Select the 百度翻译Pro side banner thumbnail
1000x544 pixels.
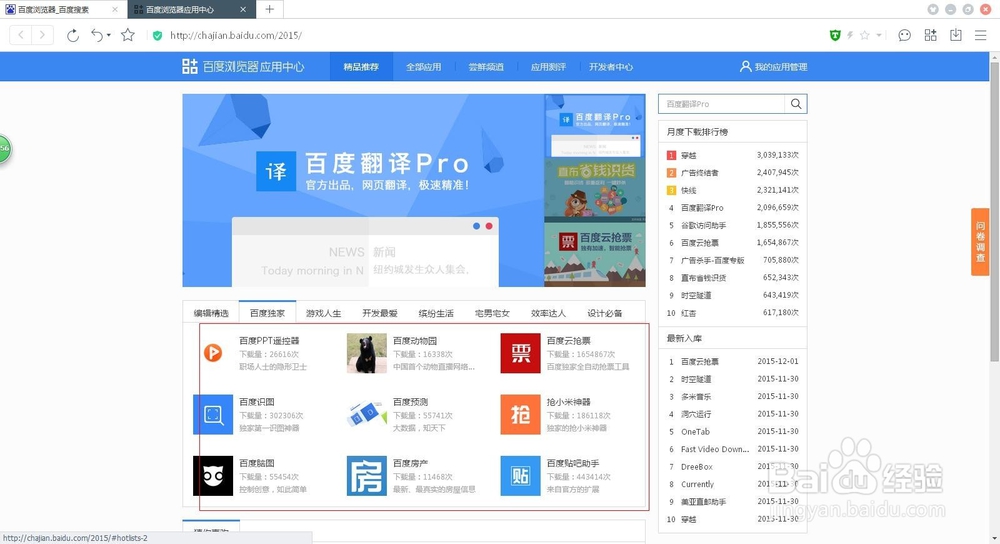pyautogui.click(x=594, y=126)
